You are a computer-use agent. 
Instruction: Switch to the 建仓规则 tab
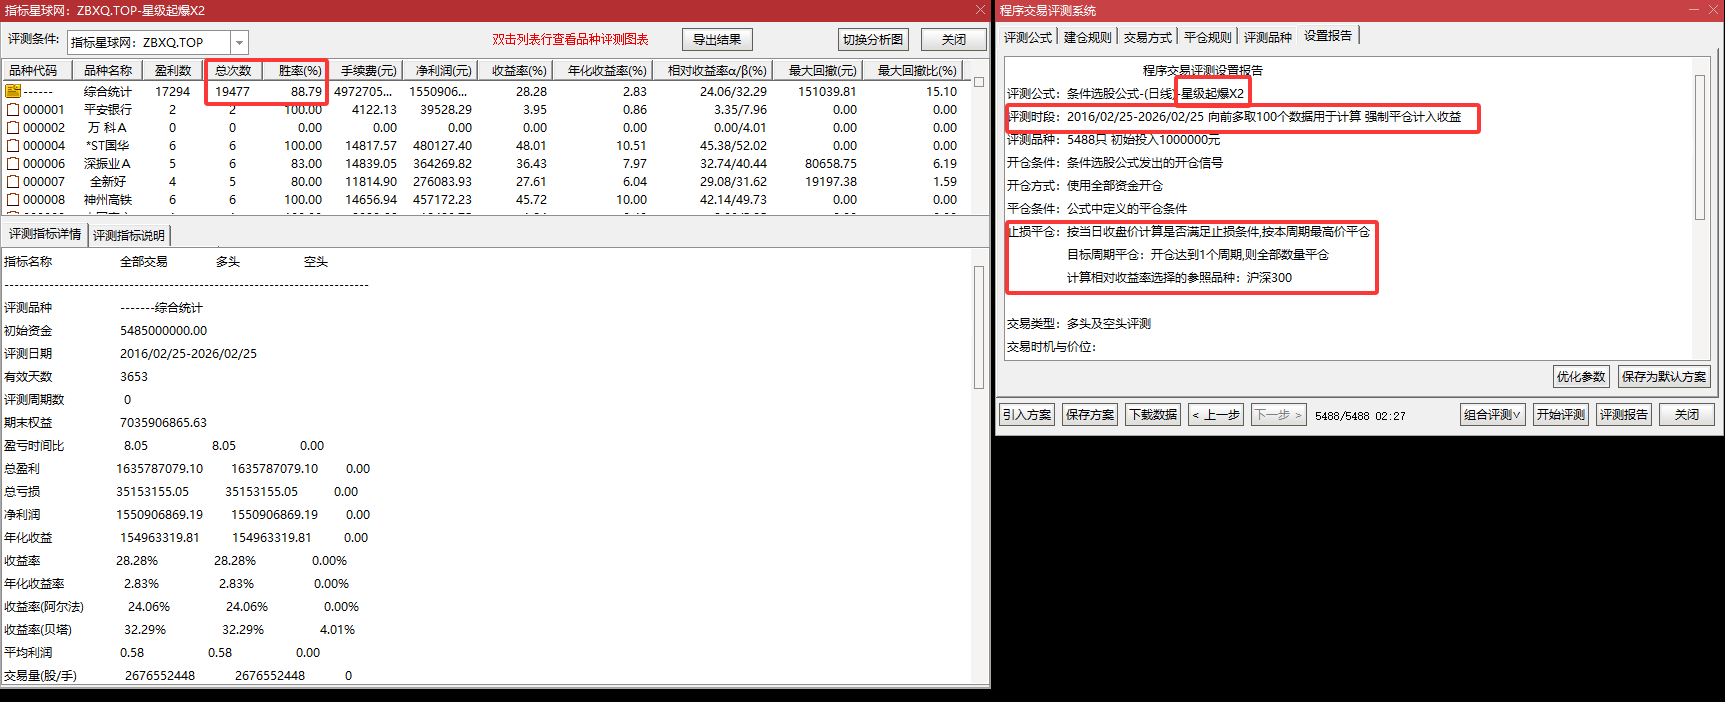pos(1087,37)
